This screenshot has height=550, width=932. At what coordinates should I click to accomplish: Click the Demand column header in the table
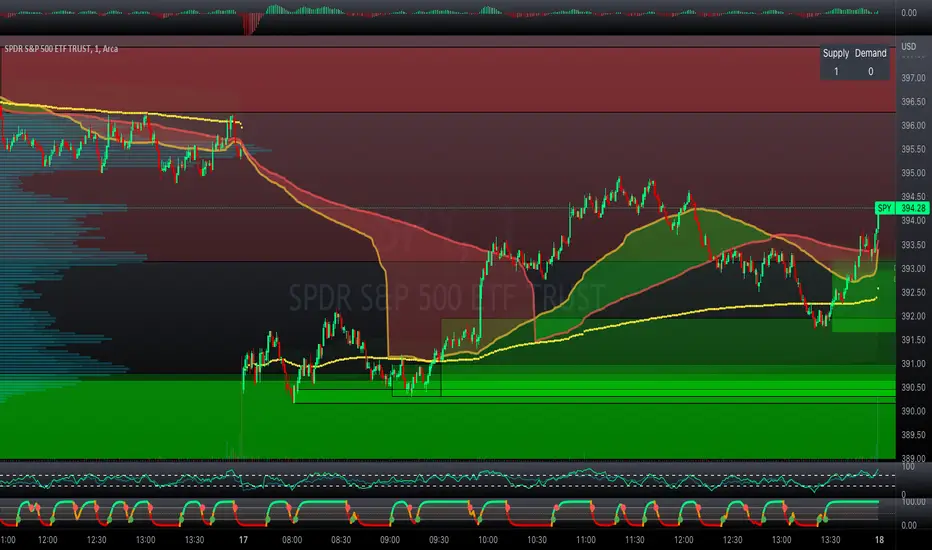click(871, 53)
